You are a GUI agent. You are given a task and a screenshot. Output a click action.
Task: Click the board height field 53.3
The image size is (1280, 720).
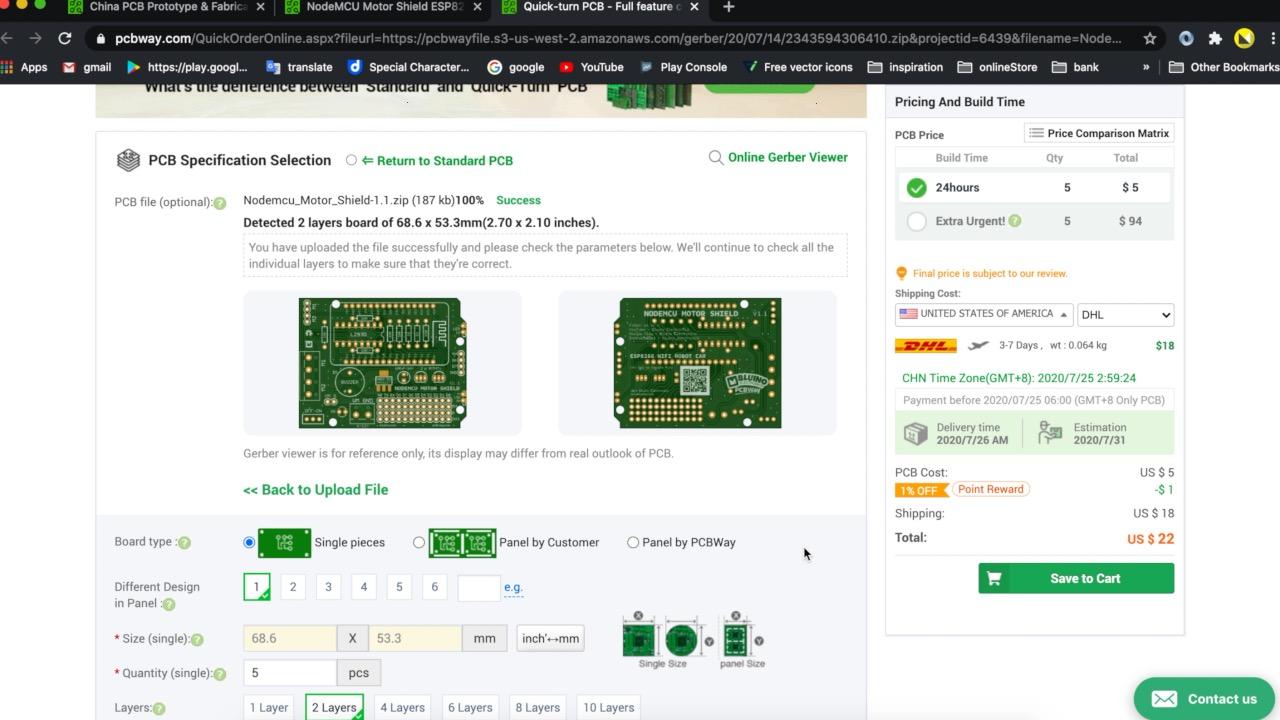point(415,638)
